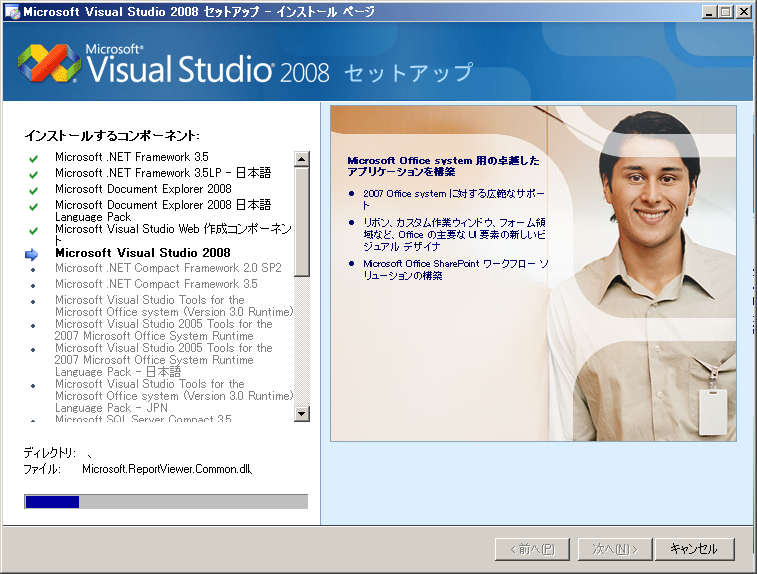Click the Visual Studio logo icon in header
The image size is (757, 574).
click(x=47, y=65)
